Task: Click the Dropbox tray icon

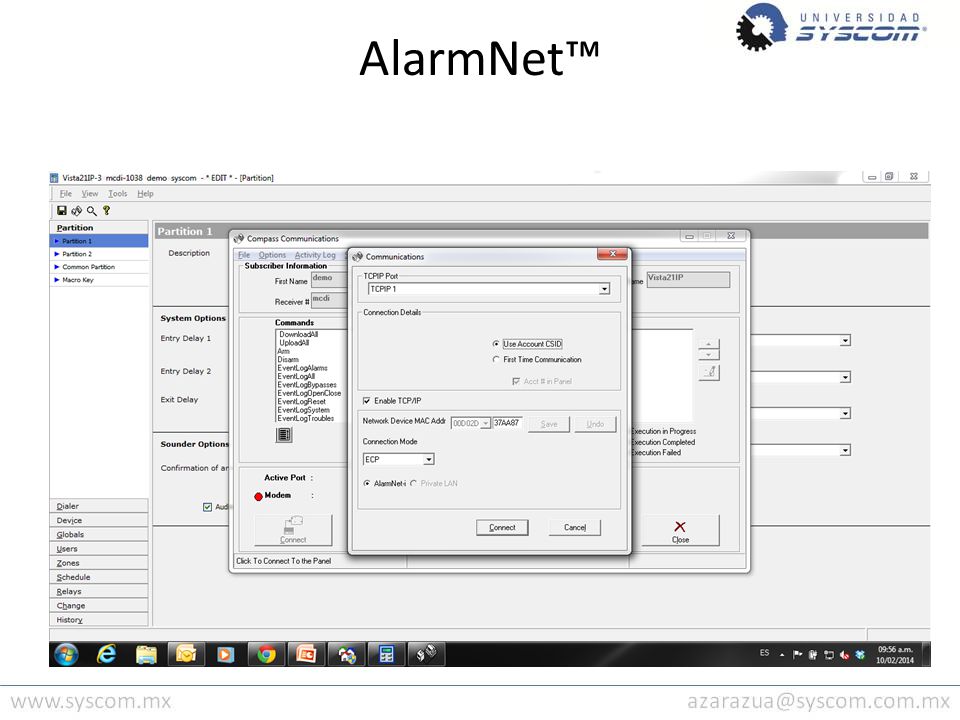Action: pyautogui.click(x=860, y=655)
